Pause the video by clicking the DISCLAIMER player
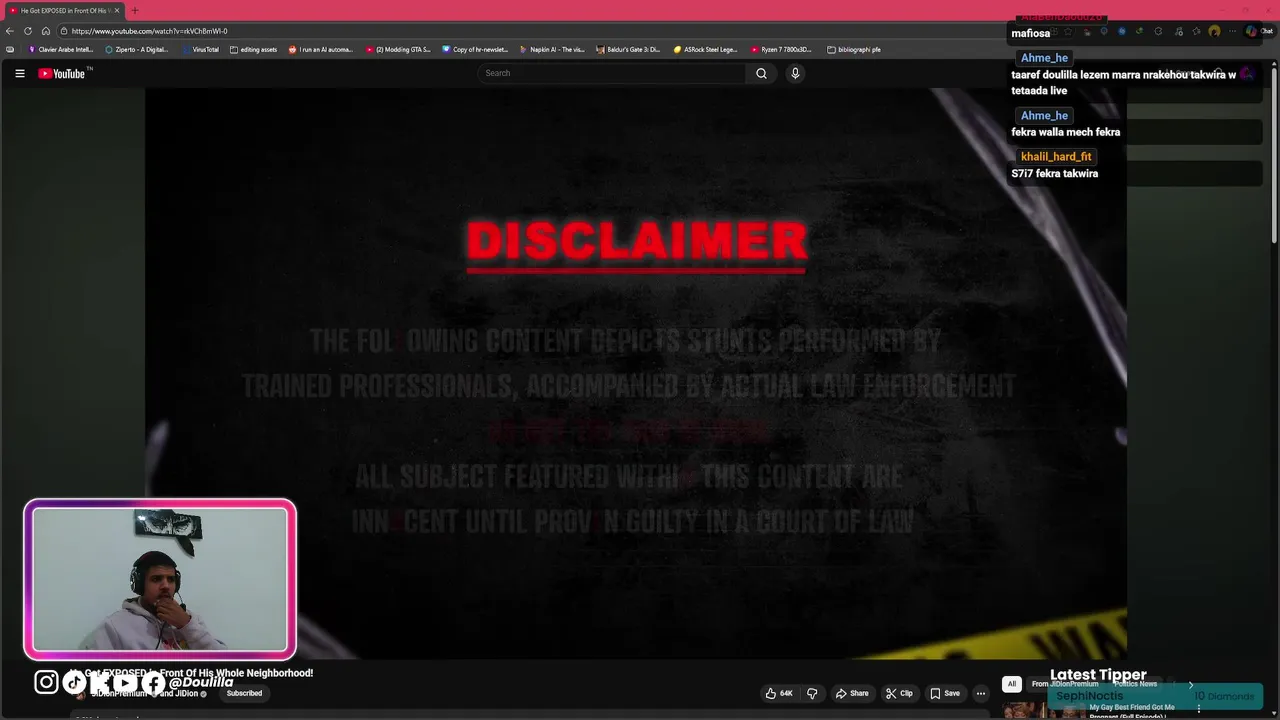 click(636, 374)
